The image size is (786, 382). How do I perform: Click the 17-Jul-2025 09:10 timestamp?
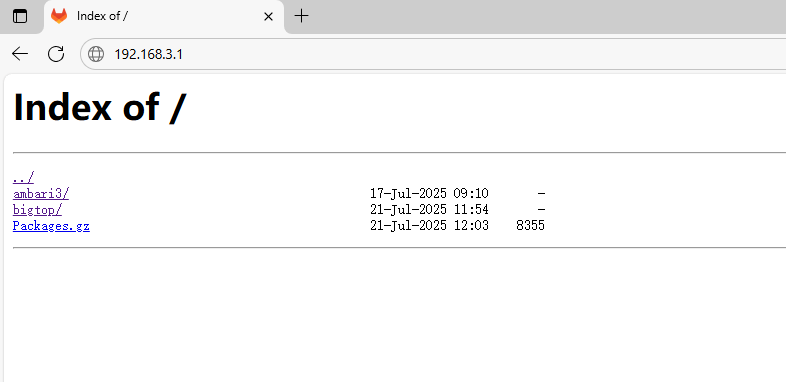point(429,193)
